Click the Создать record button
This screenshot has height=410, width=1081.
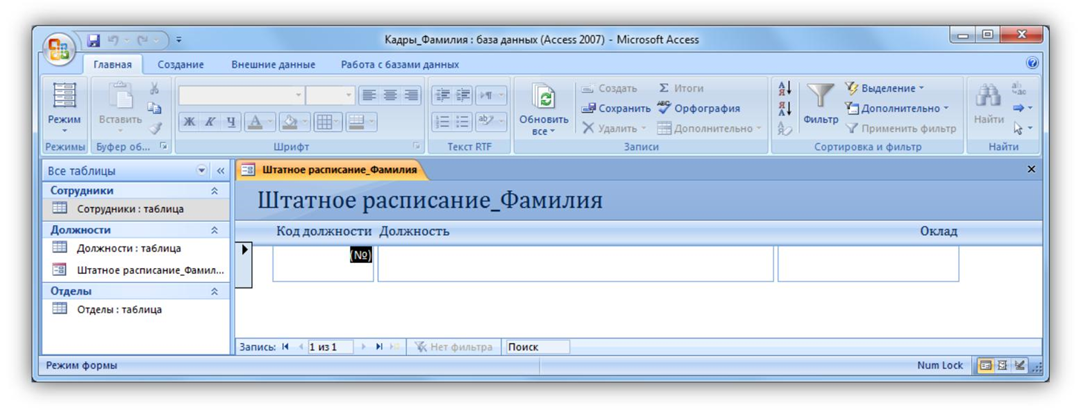tap(608, 89)
